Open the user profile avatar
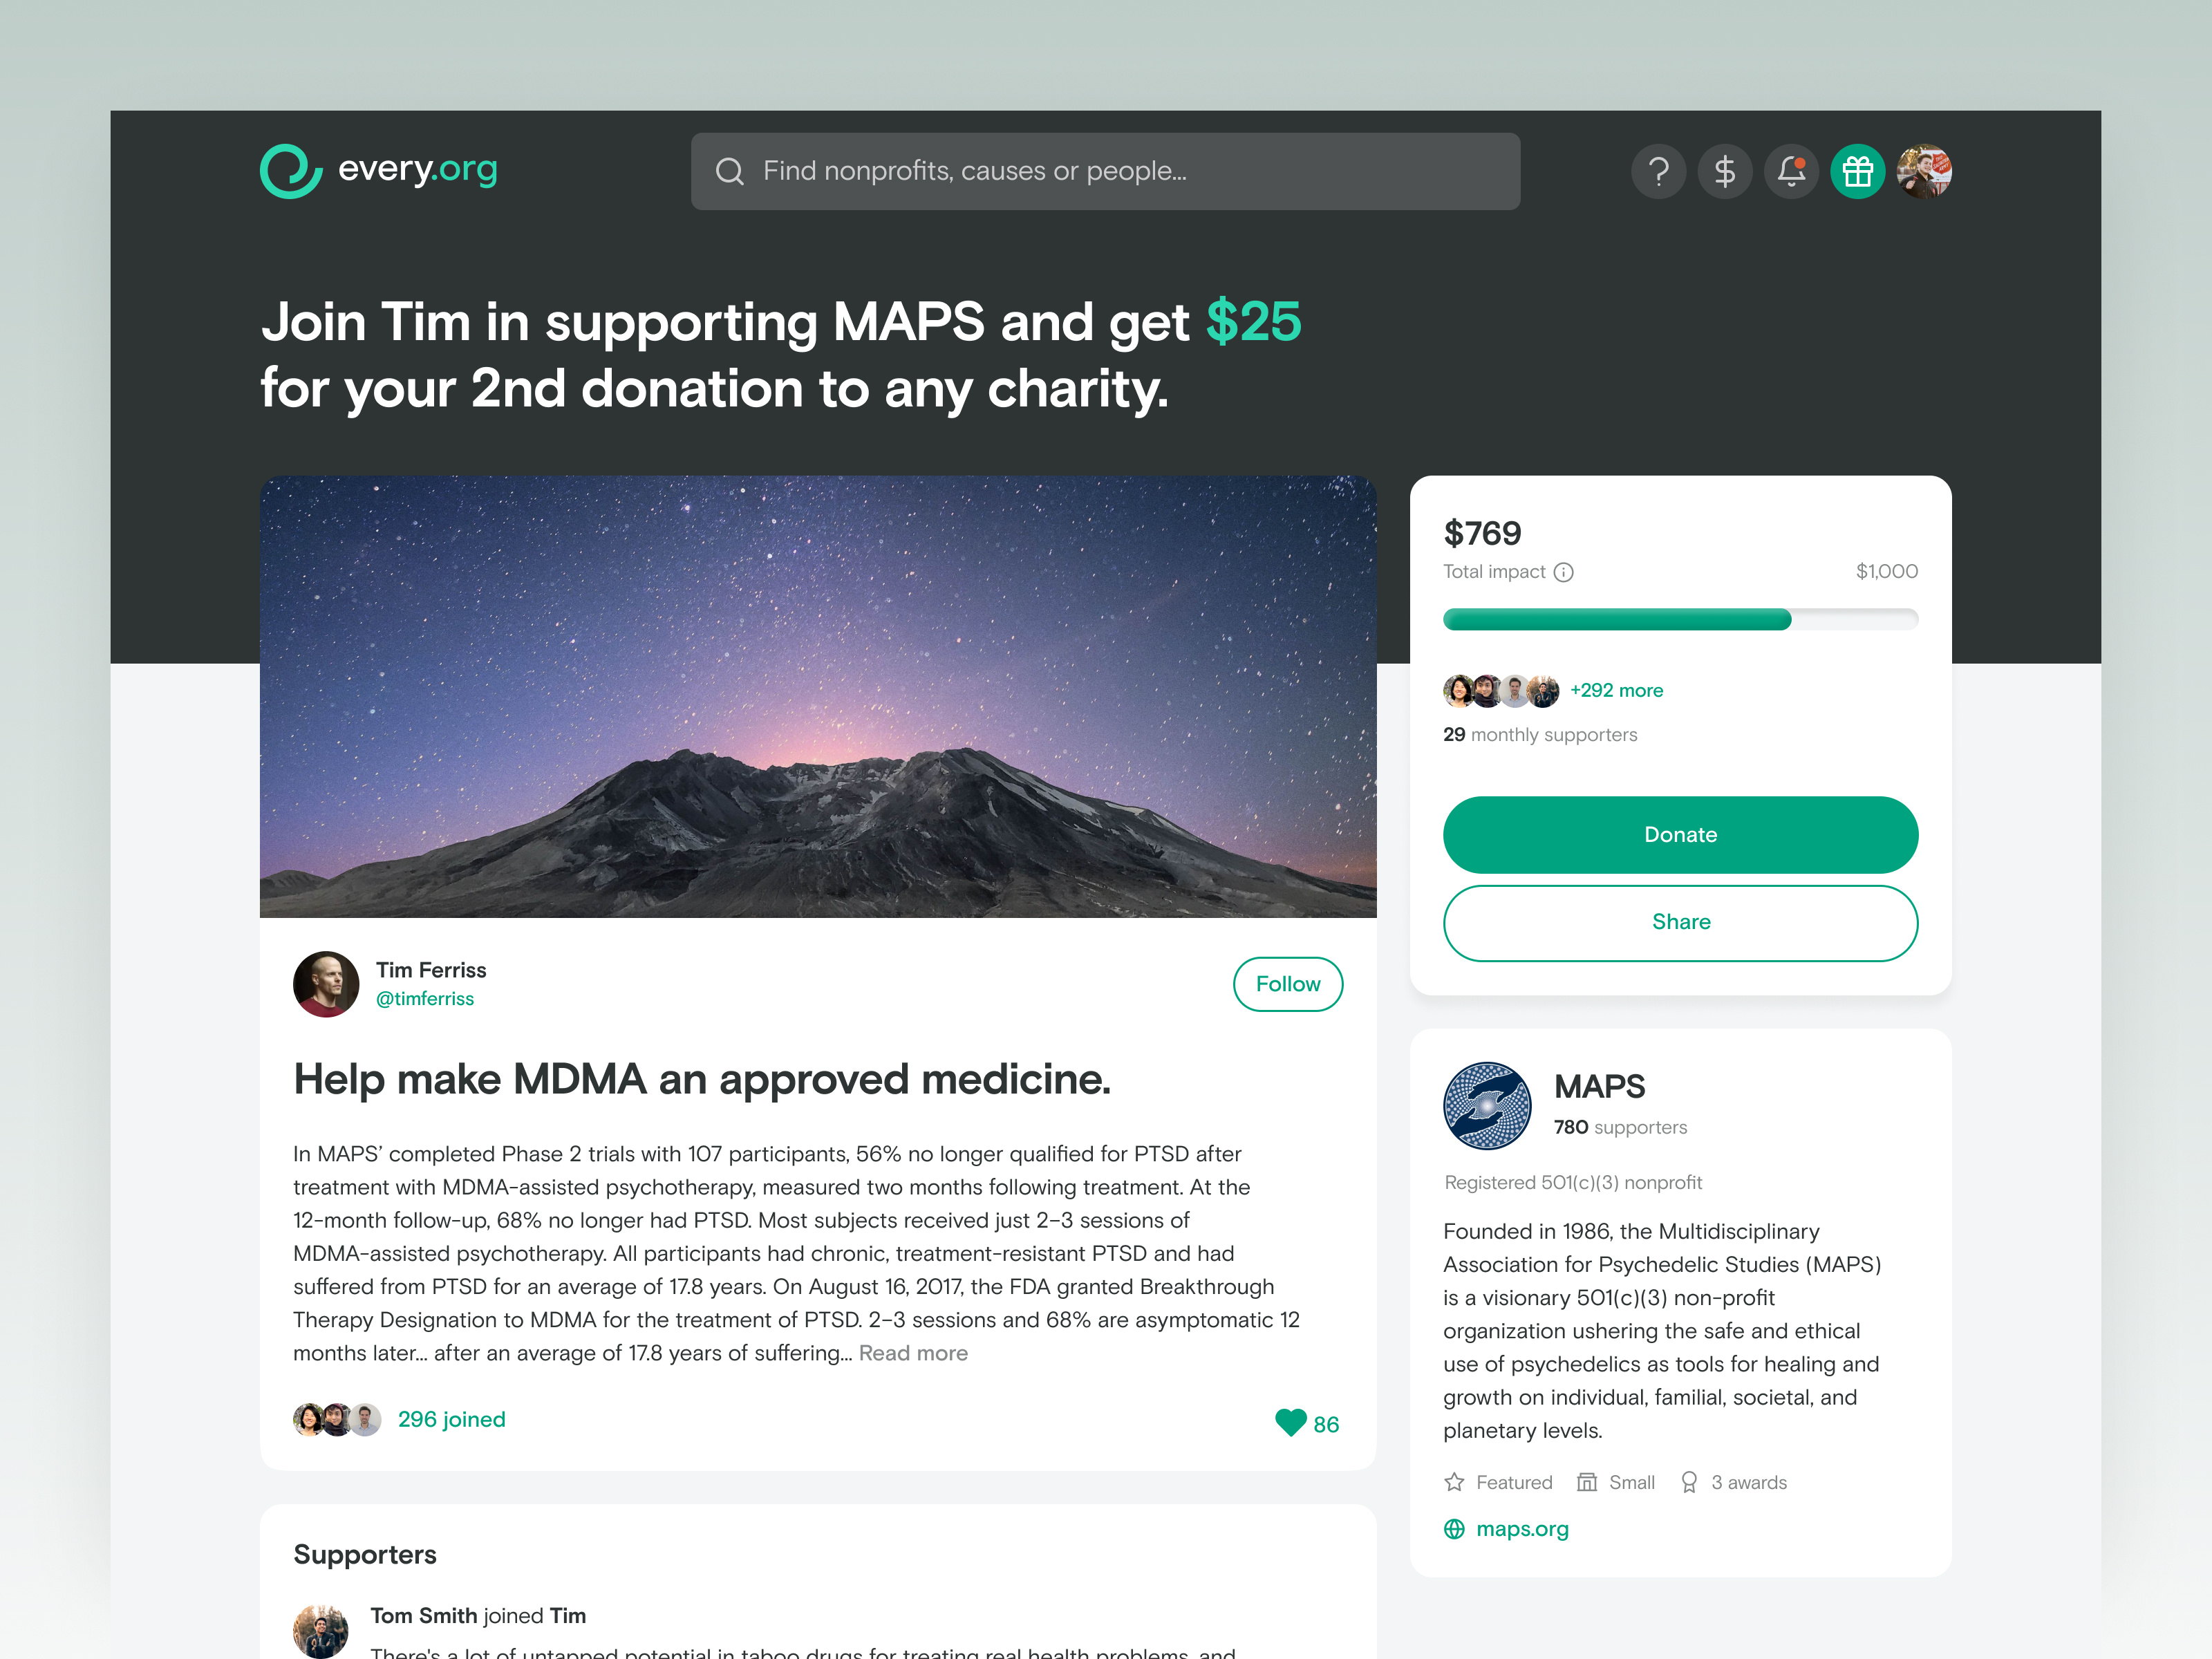Viewport: 2212px width, 1659px height. (1924, 171)
